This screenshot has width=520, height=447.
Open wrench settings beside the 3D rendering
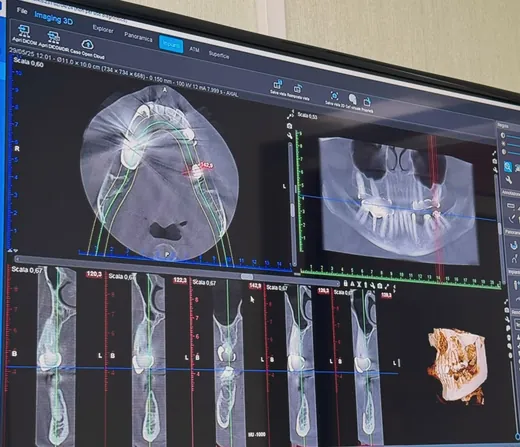[x=508, y=319]
